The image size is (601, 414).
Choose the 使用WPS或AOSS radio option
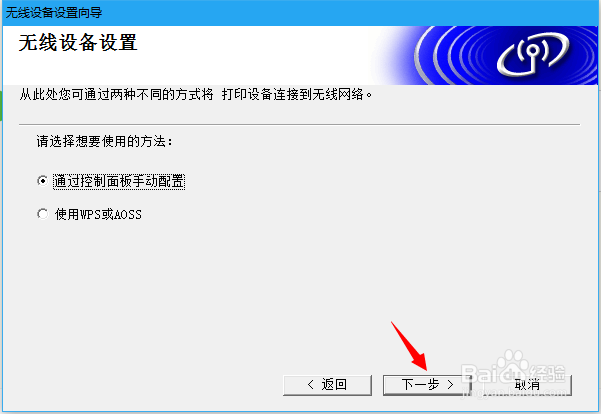point(43,214)
